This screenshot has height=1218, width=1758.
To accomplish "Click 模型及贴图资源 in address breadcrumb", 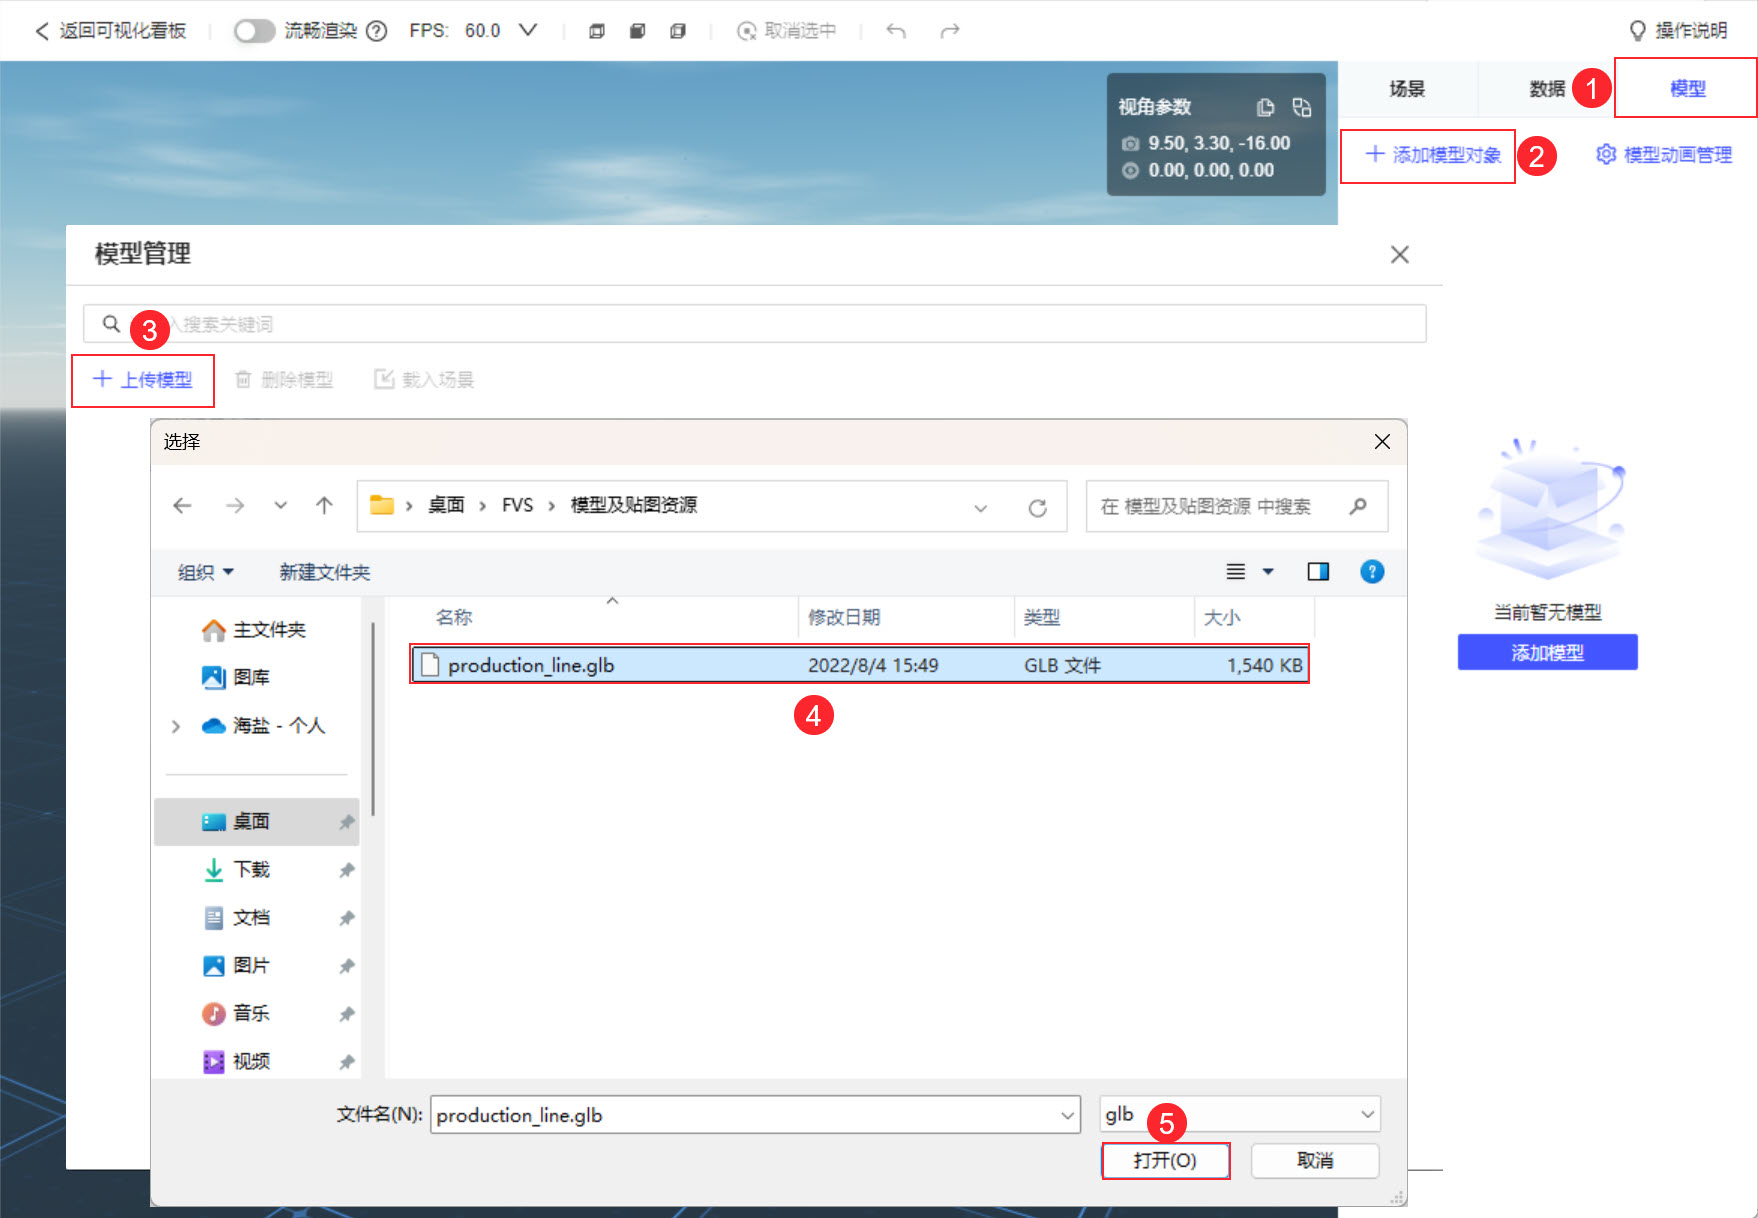I will point(634,506).
